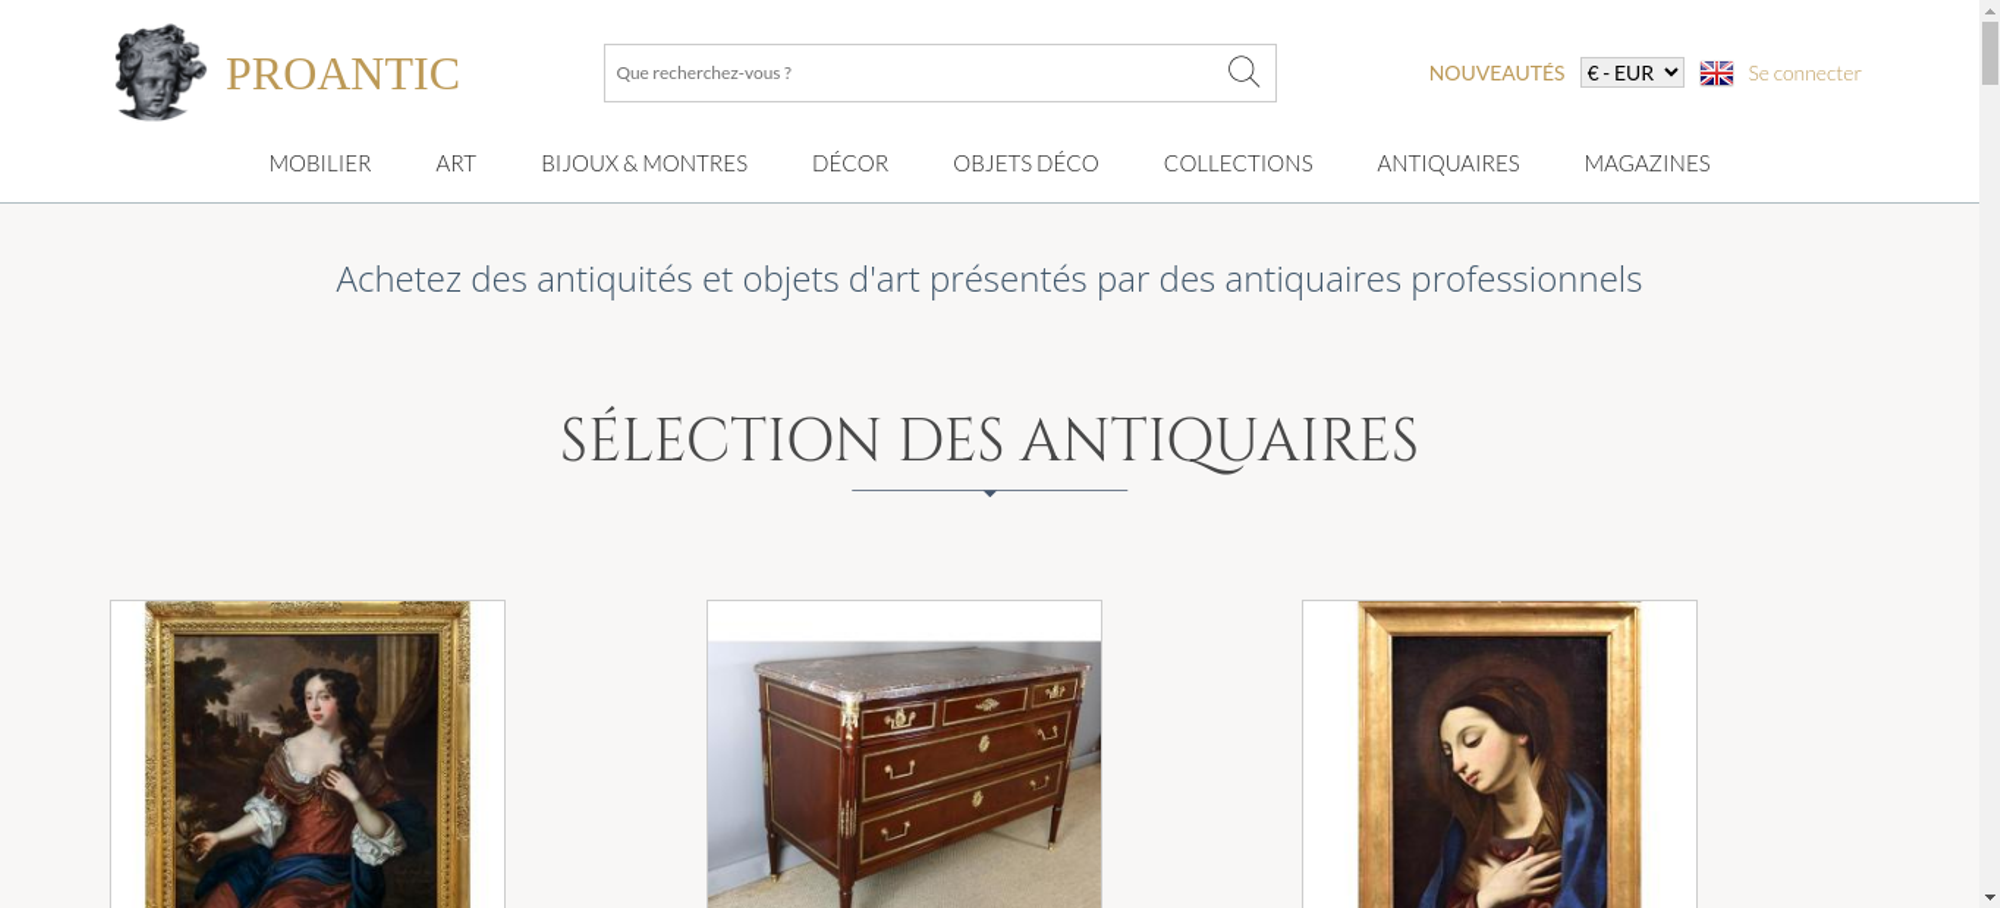Focus the 'Que recherchez-vous ?' search field
Image resolution: width=2000 pixels, height=908 pixels.
(915, 73)
